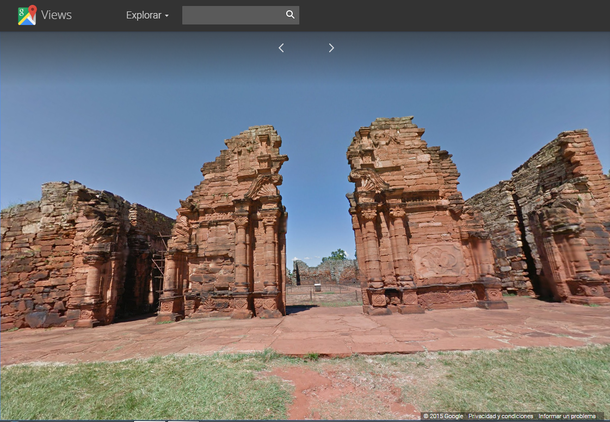
Task: Open Privacidad y condiciones link
Action: [x=500, y=416]
